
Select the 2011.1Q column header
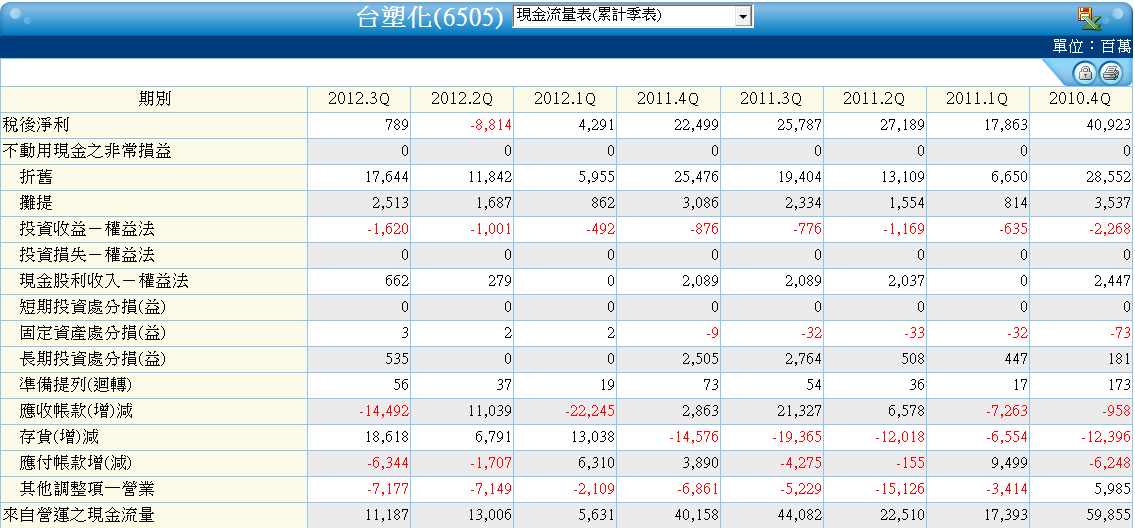pyautogui.click(x=977, y=99)
